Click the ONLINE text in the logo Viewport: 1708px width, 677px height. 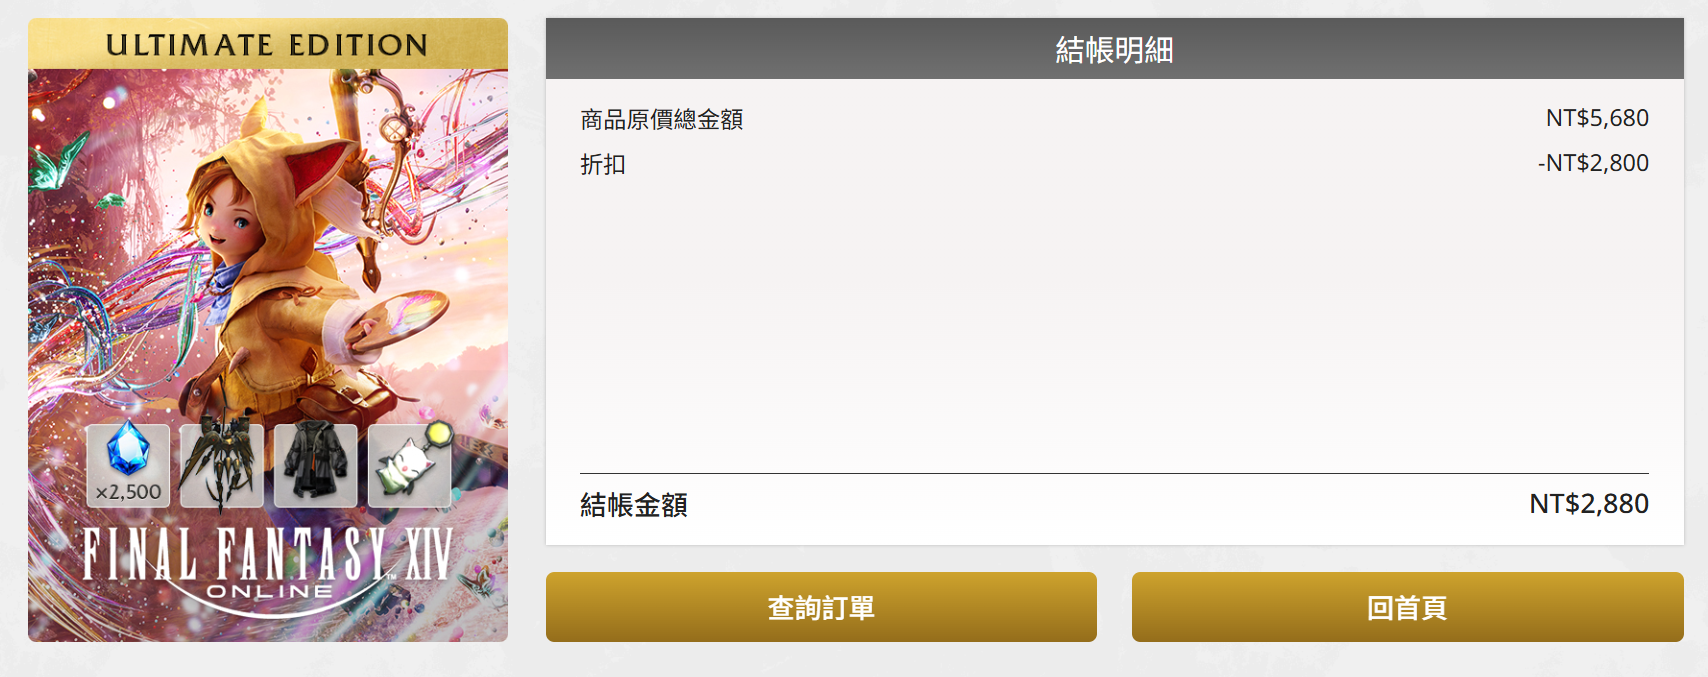(x=269, y=592)
